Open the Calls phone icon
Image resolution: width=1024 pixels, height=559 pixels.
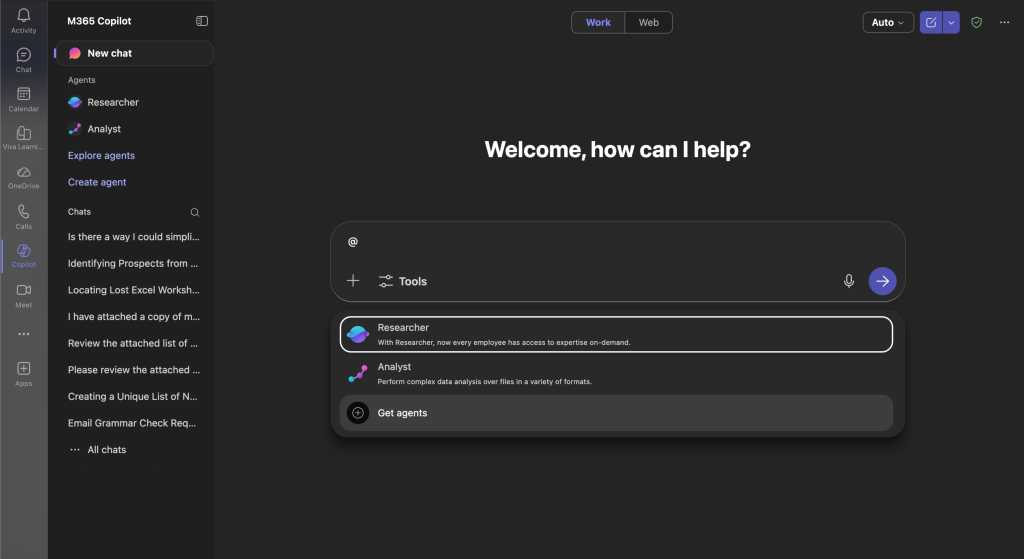(x=24, y=212)
